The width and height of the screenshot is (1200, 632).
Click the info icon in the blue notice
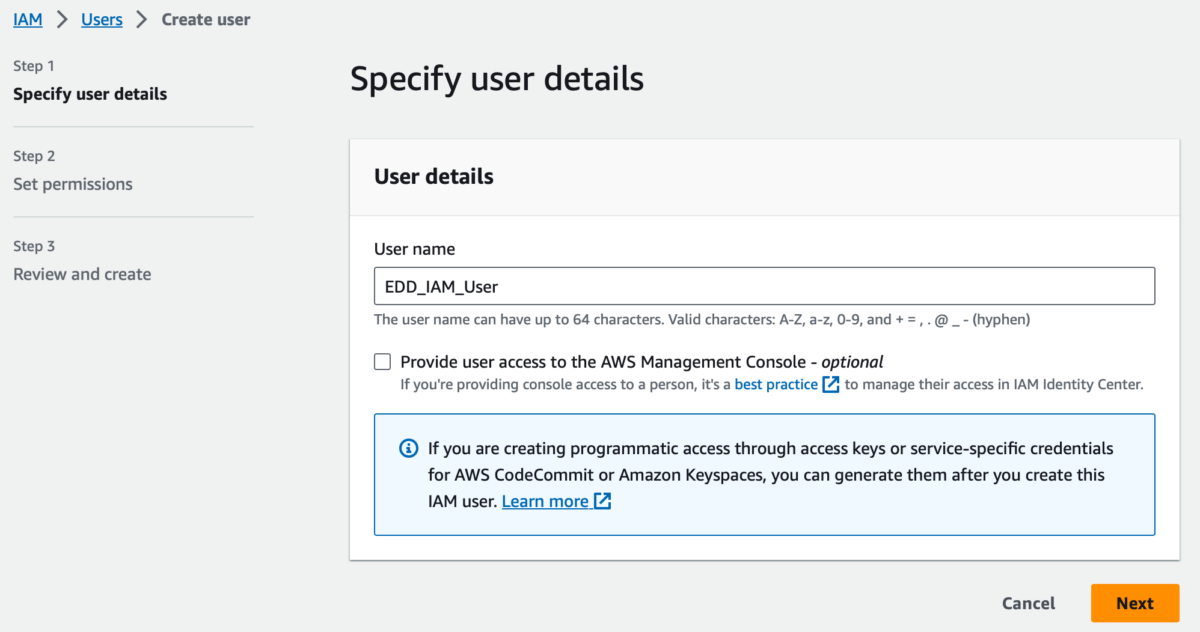(408, 448)
